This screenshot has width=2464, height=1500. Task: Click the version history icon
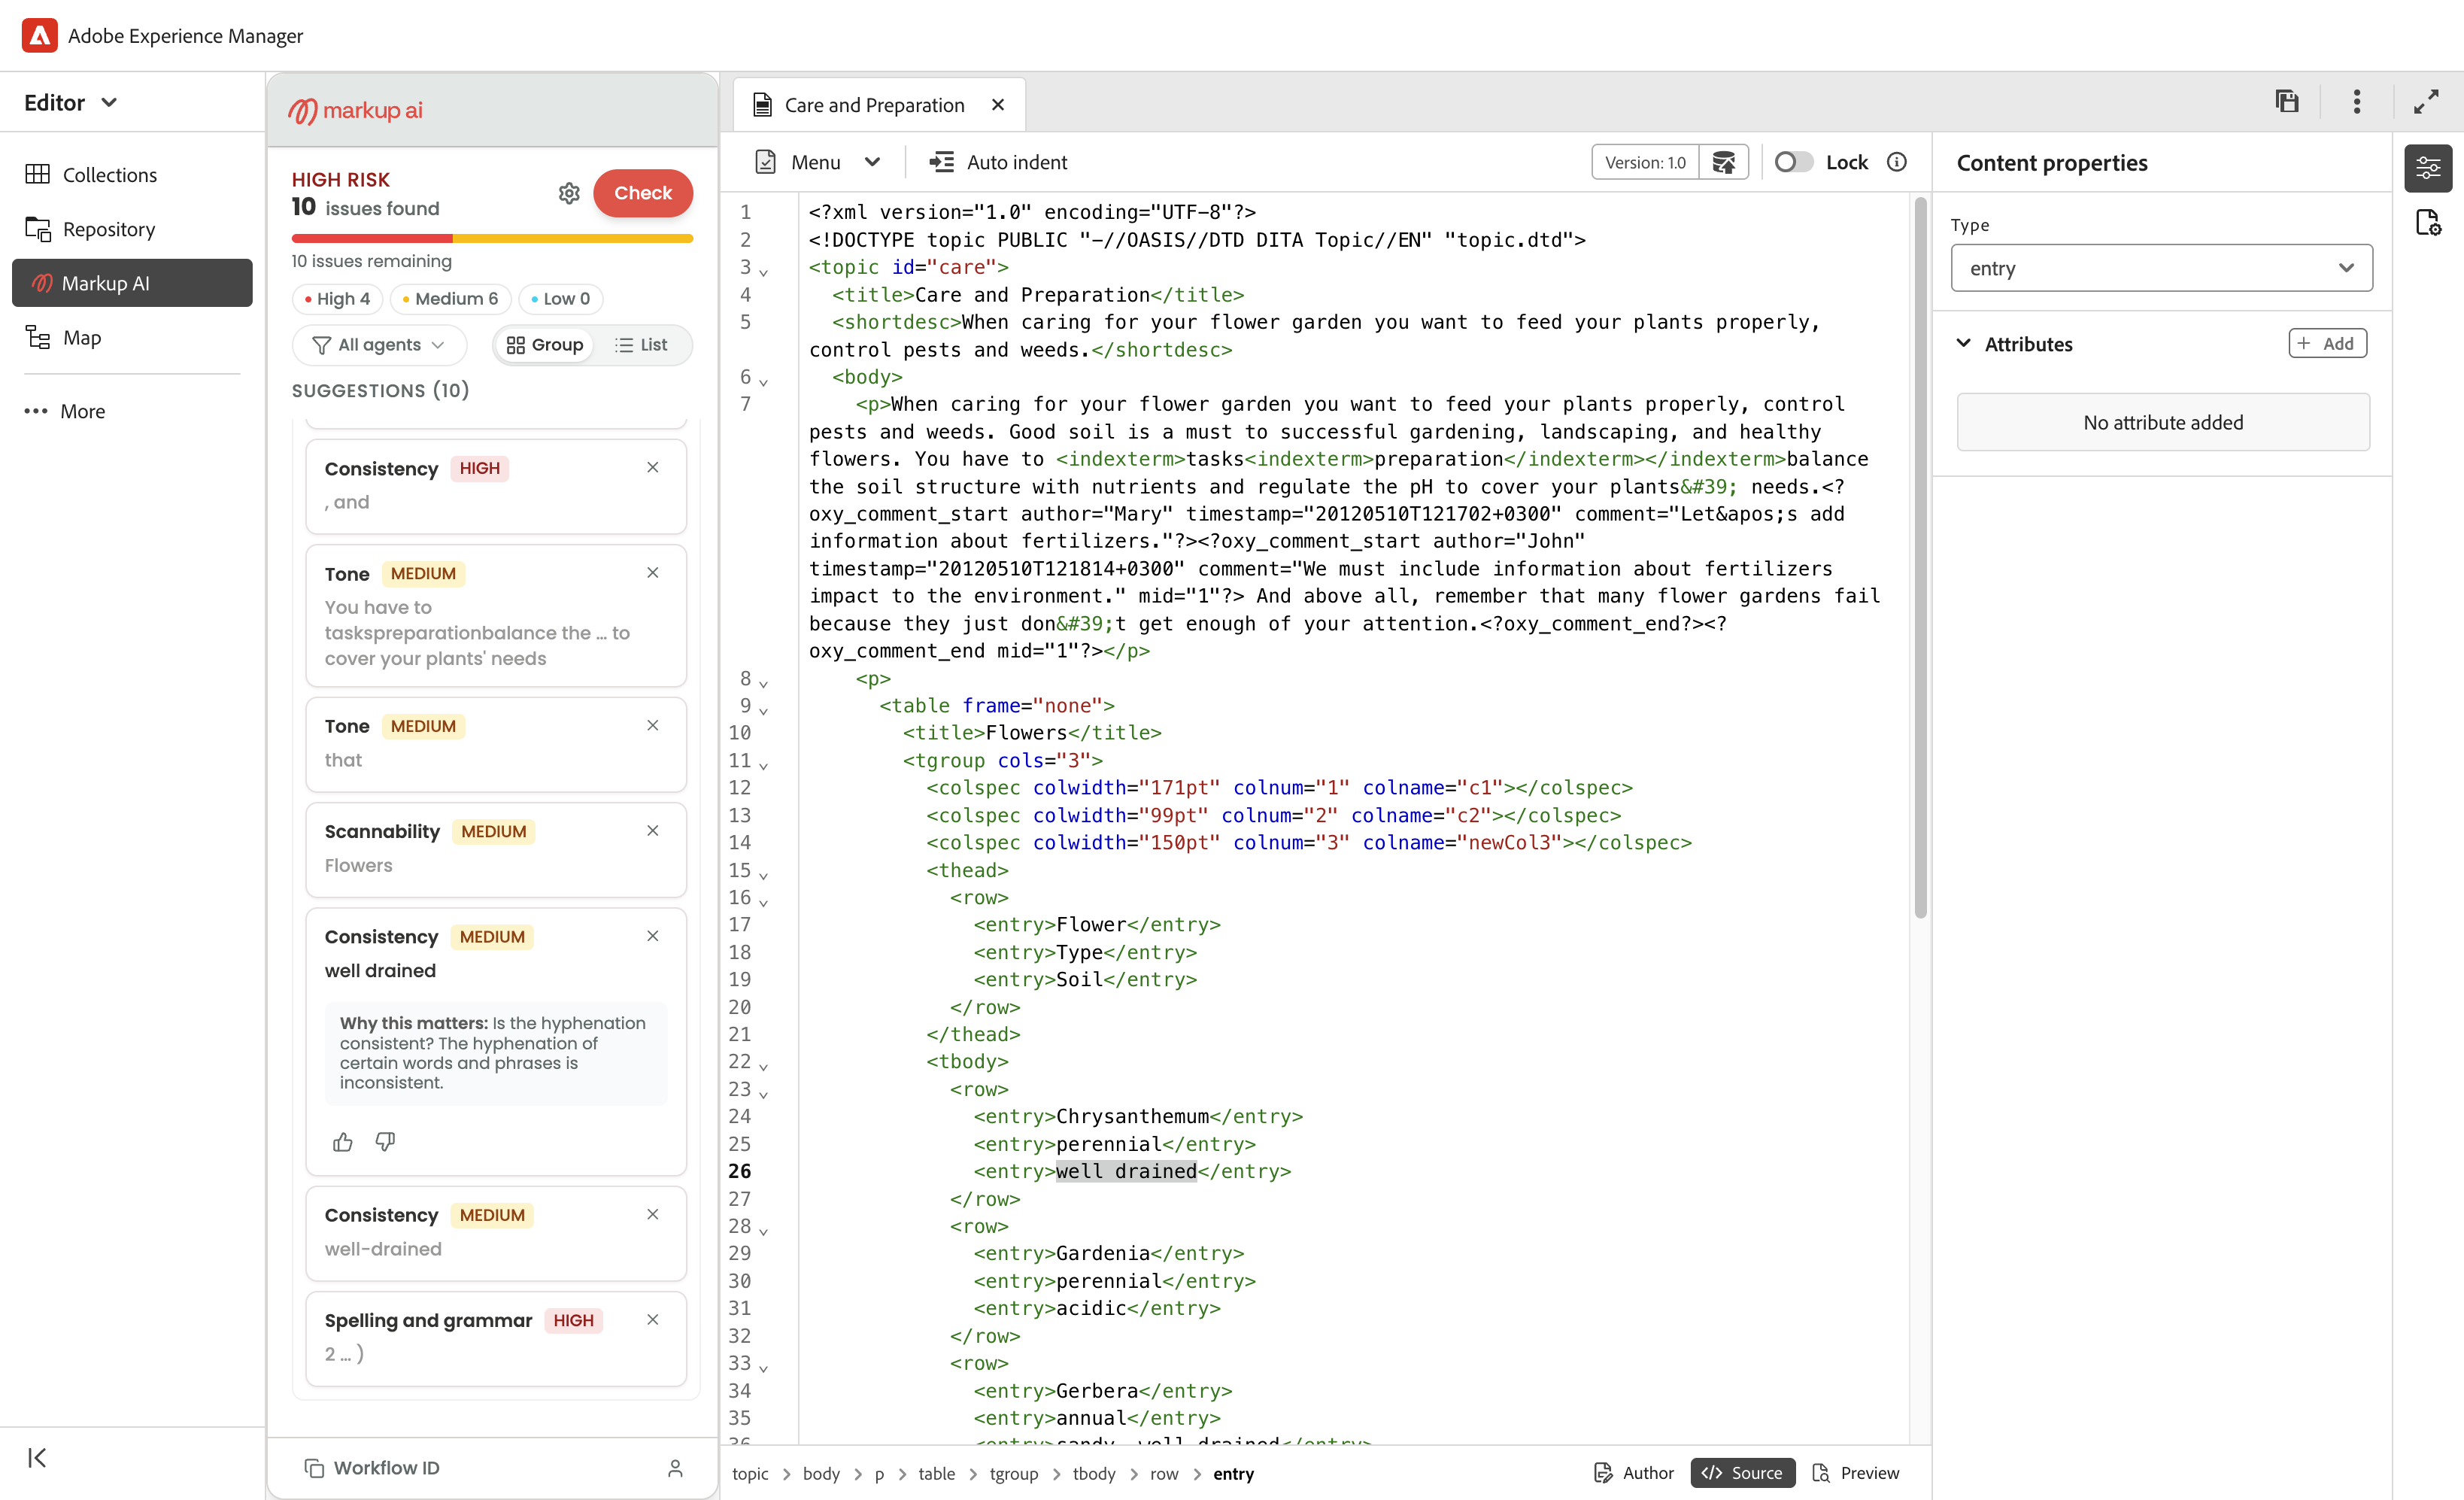tap(1724, 162)
